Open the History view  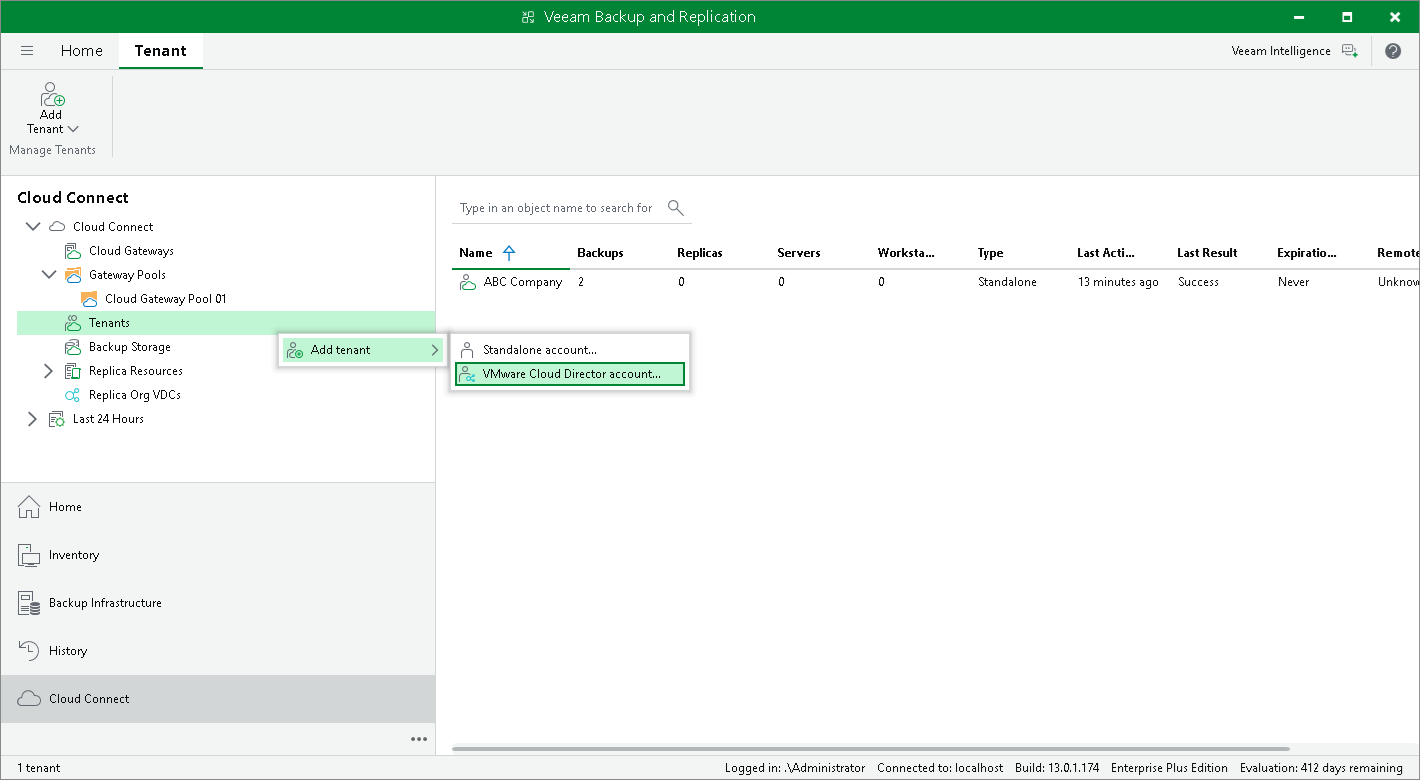[x=67, y=651]
